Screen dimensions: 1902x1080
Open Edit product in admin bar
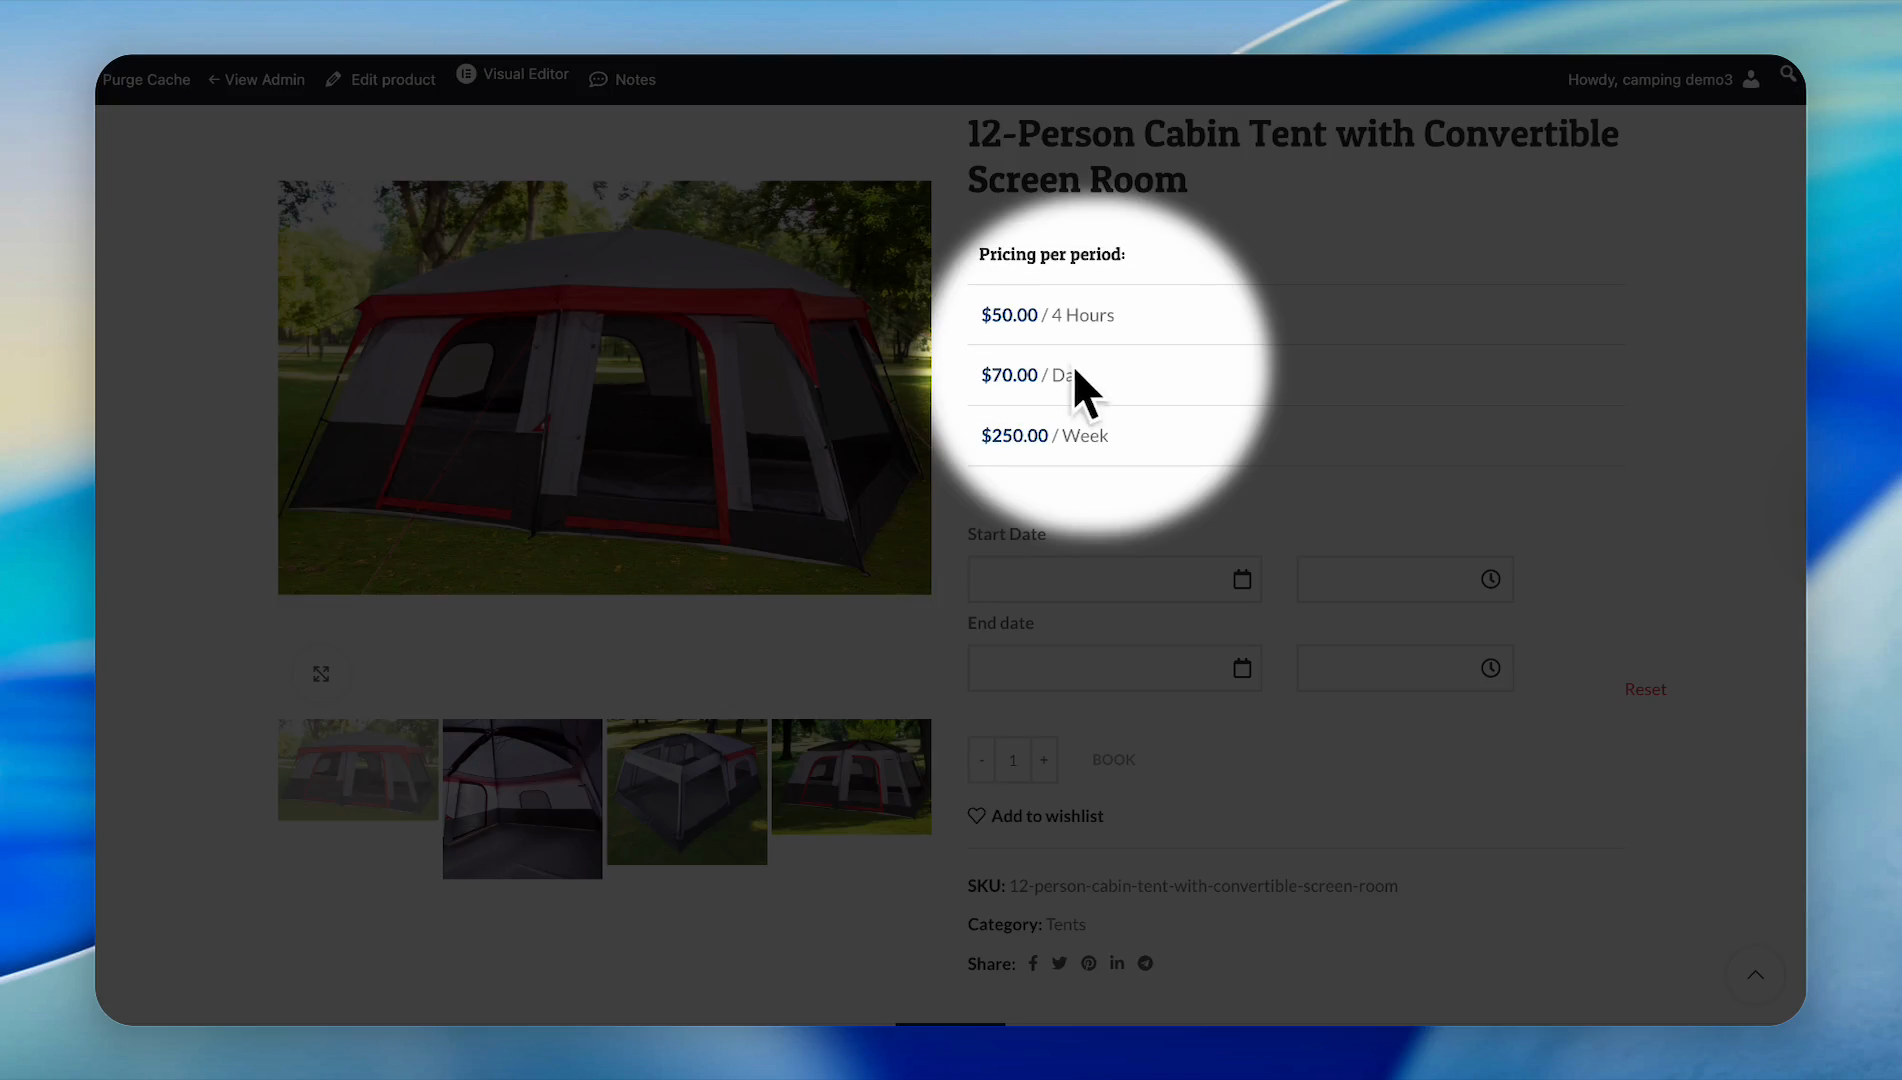point(381,80)
